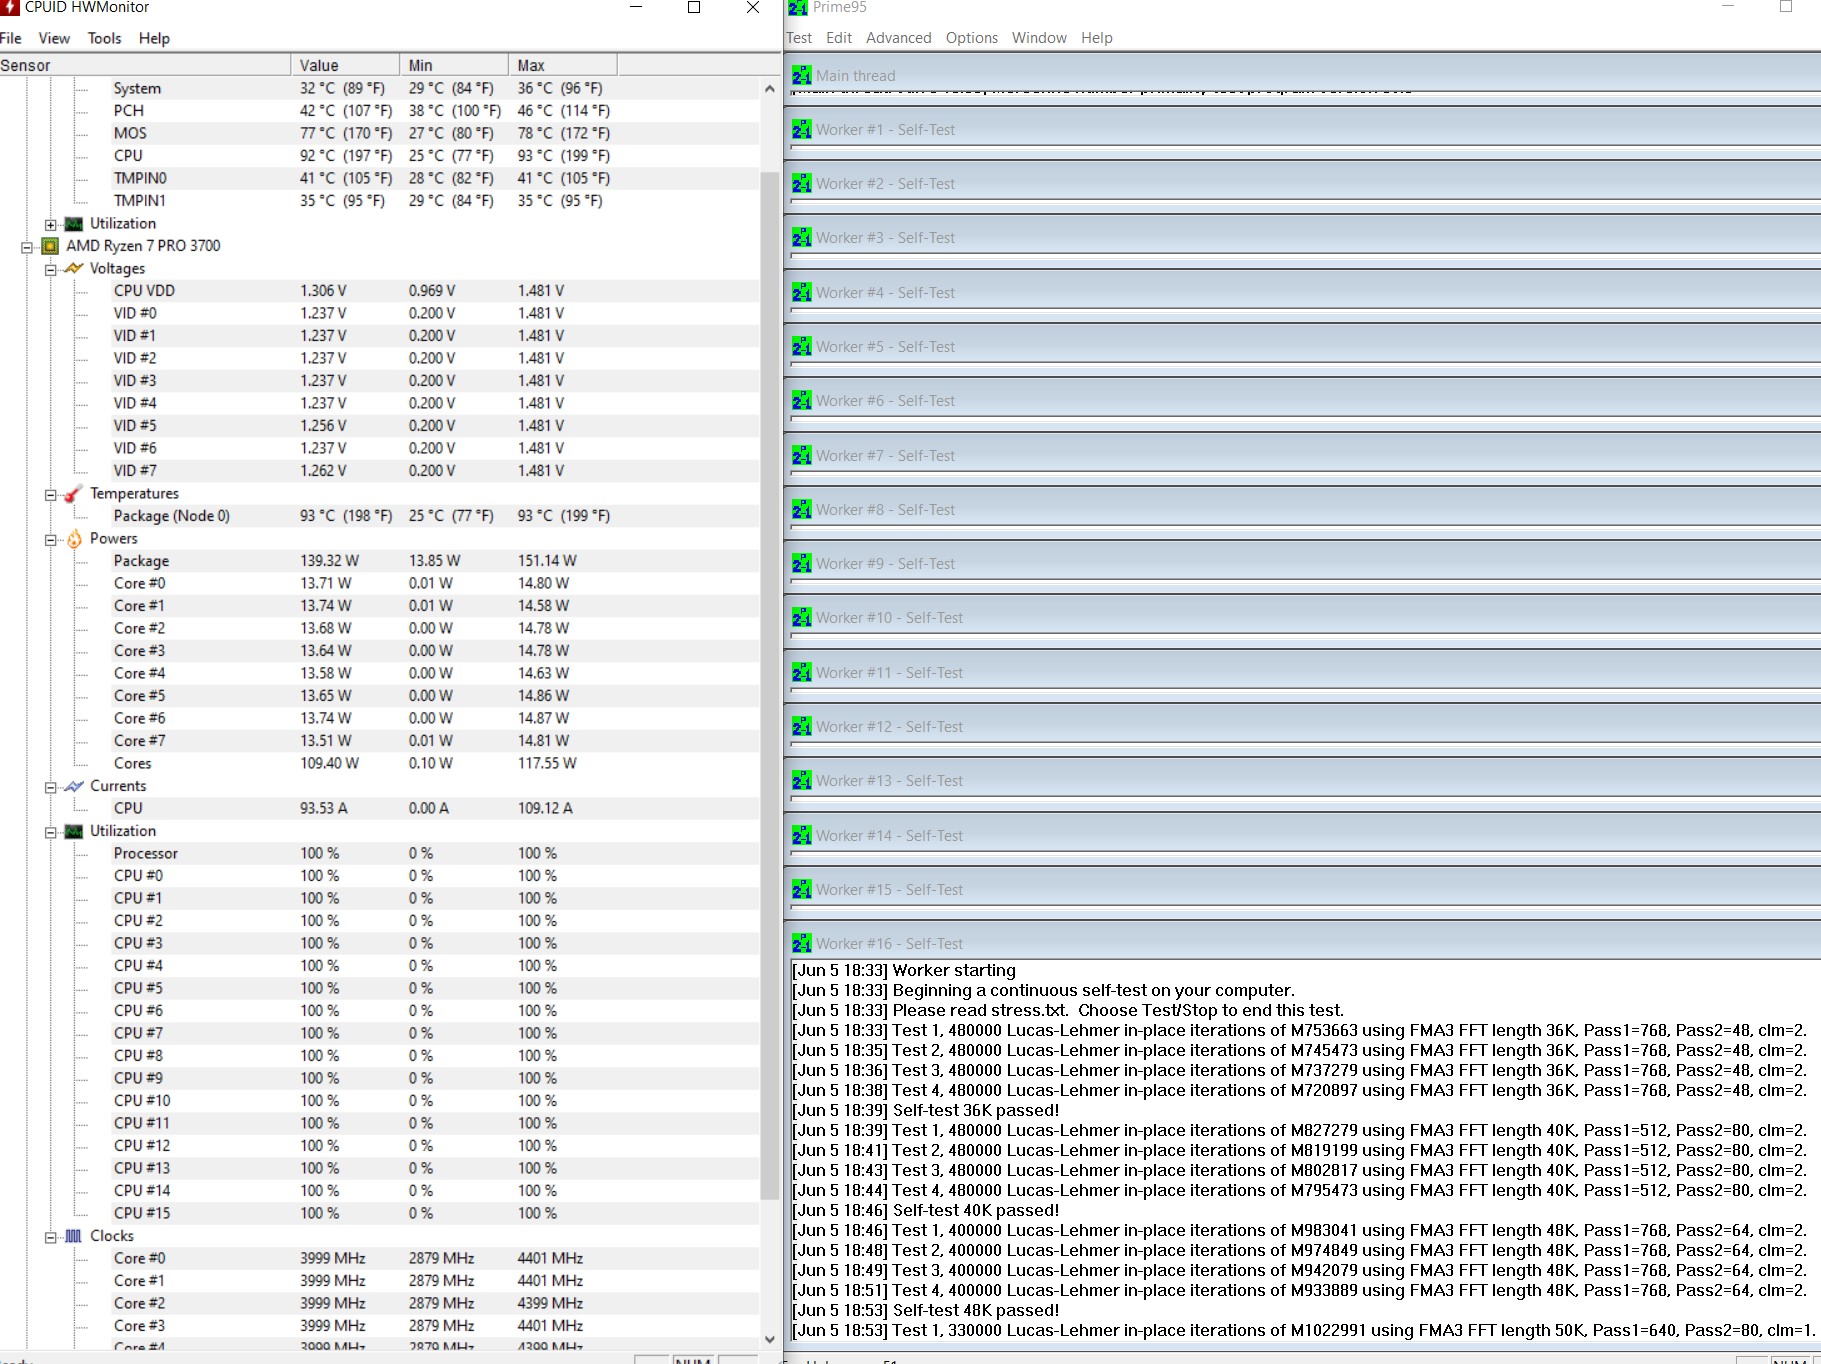1821x1364 pixels.
Task: Open Prime95 Window menu
Action: [1039, 38]
